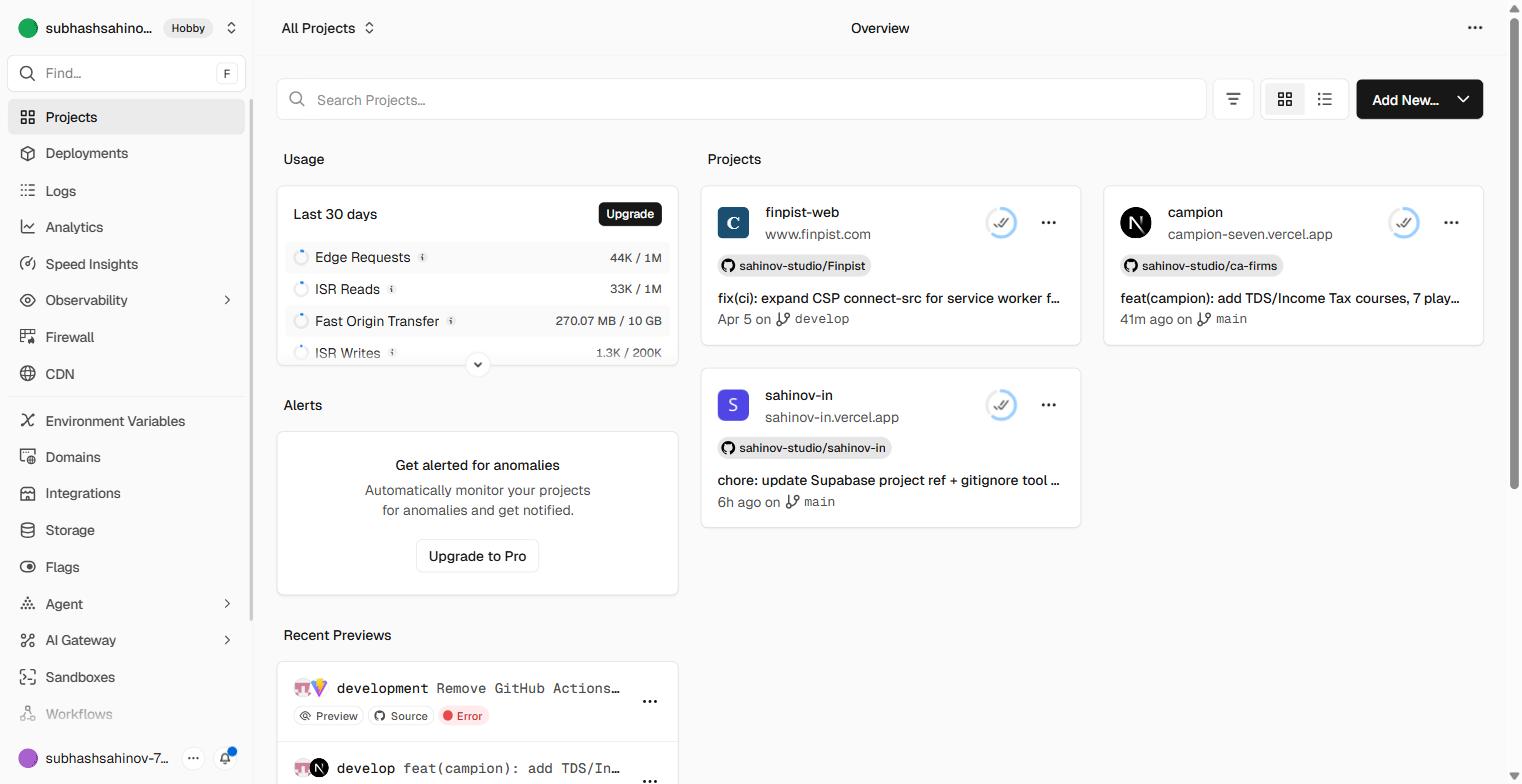Click the Edge Requests usage progress ring
Viewport: 1522px width, 784px height.
(x=301, y=257)
